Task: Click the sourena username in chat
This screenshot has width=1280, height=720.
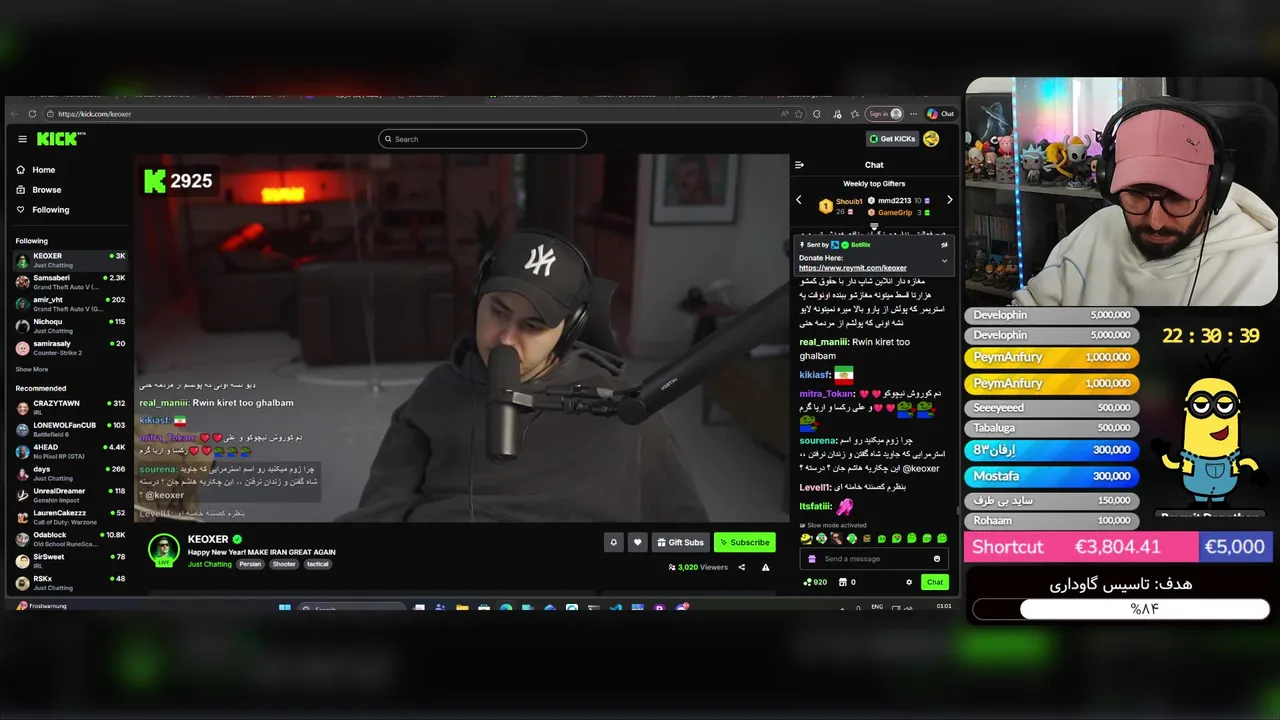Action: (817, 440)
